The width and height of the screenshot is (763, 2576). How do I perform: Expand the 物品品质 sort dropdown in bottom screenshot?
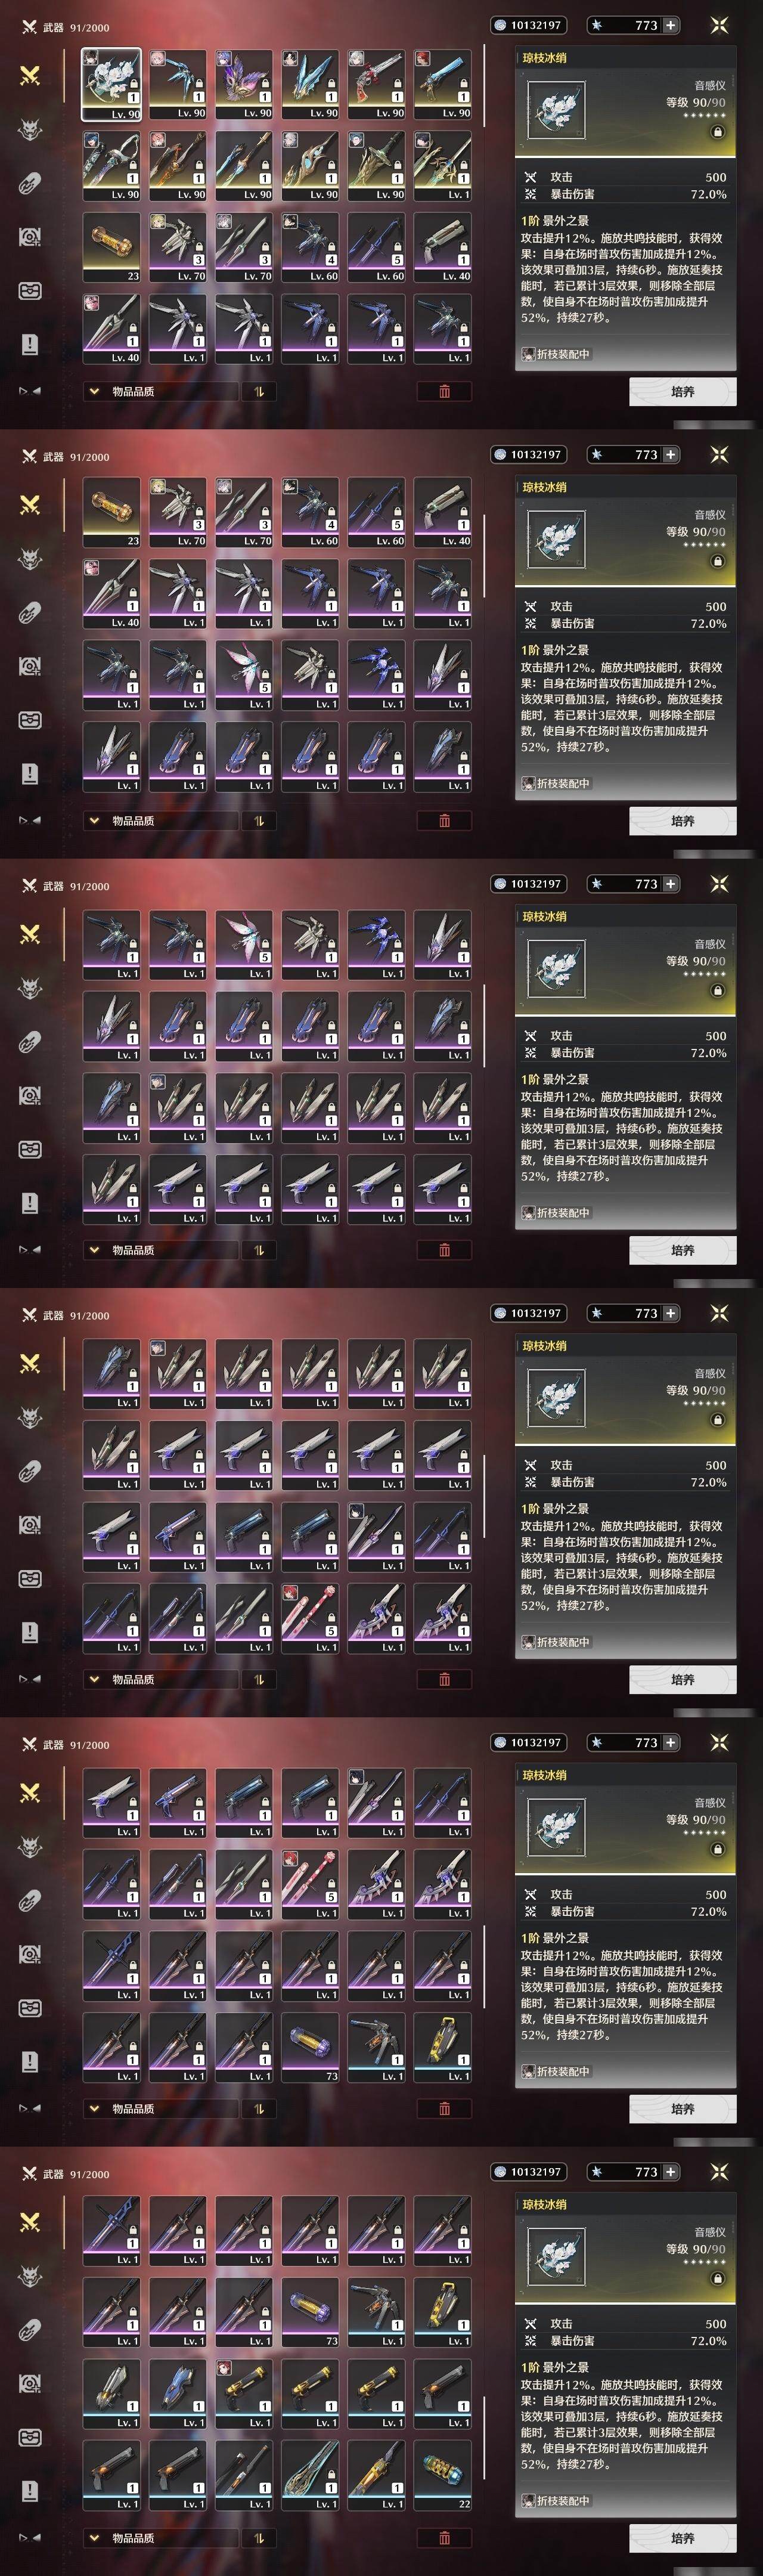[161, 2538]
